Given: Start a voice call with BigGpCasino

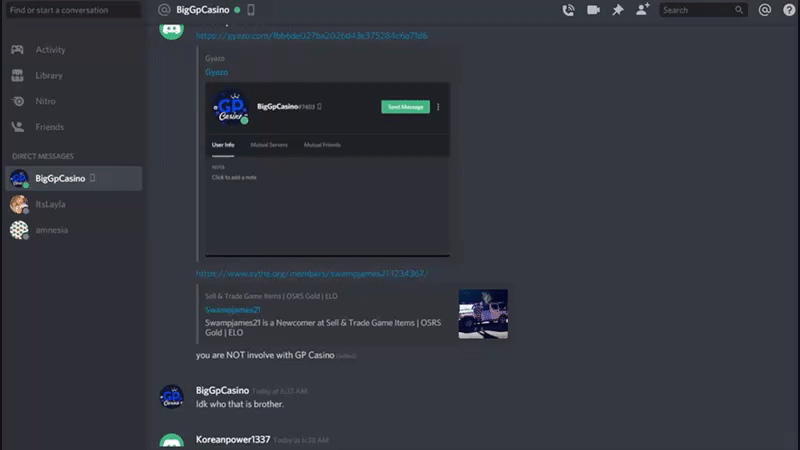Looking at the screenshot, I should click(568, 10).
